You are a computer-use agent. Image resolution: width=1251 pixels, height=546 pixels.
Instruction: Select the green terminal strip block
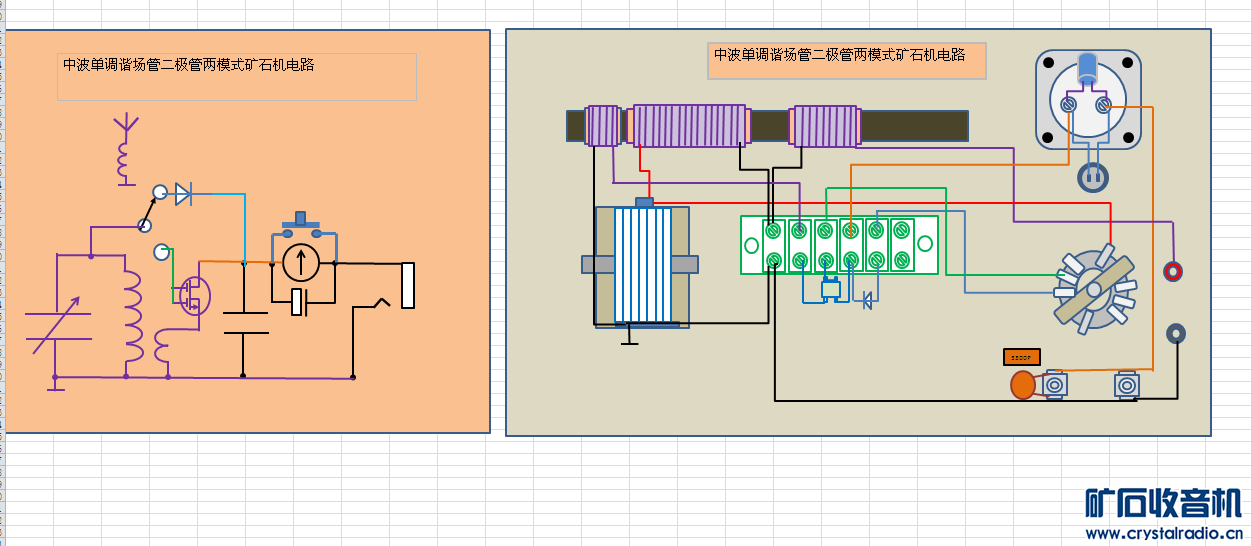click(x=838, y=245)
